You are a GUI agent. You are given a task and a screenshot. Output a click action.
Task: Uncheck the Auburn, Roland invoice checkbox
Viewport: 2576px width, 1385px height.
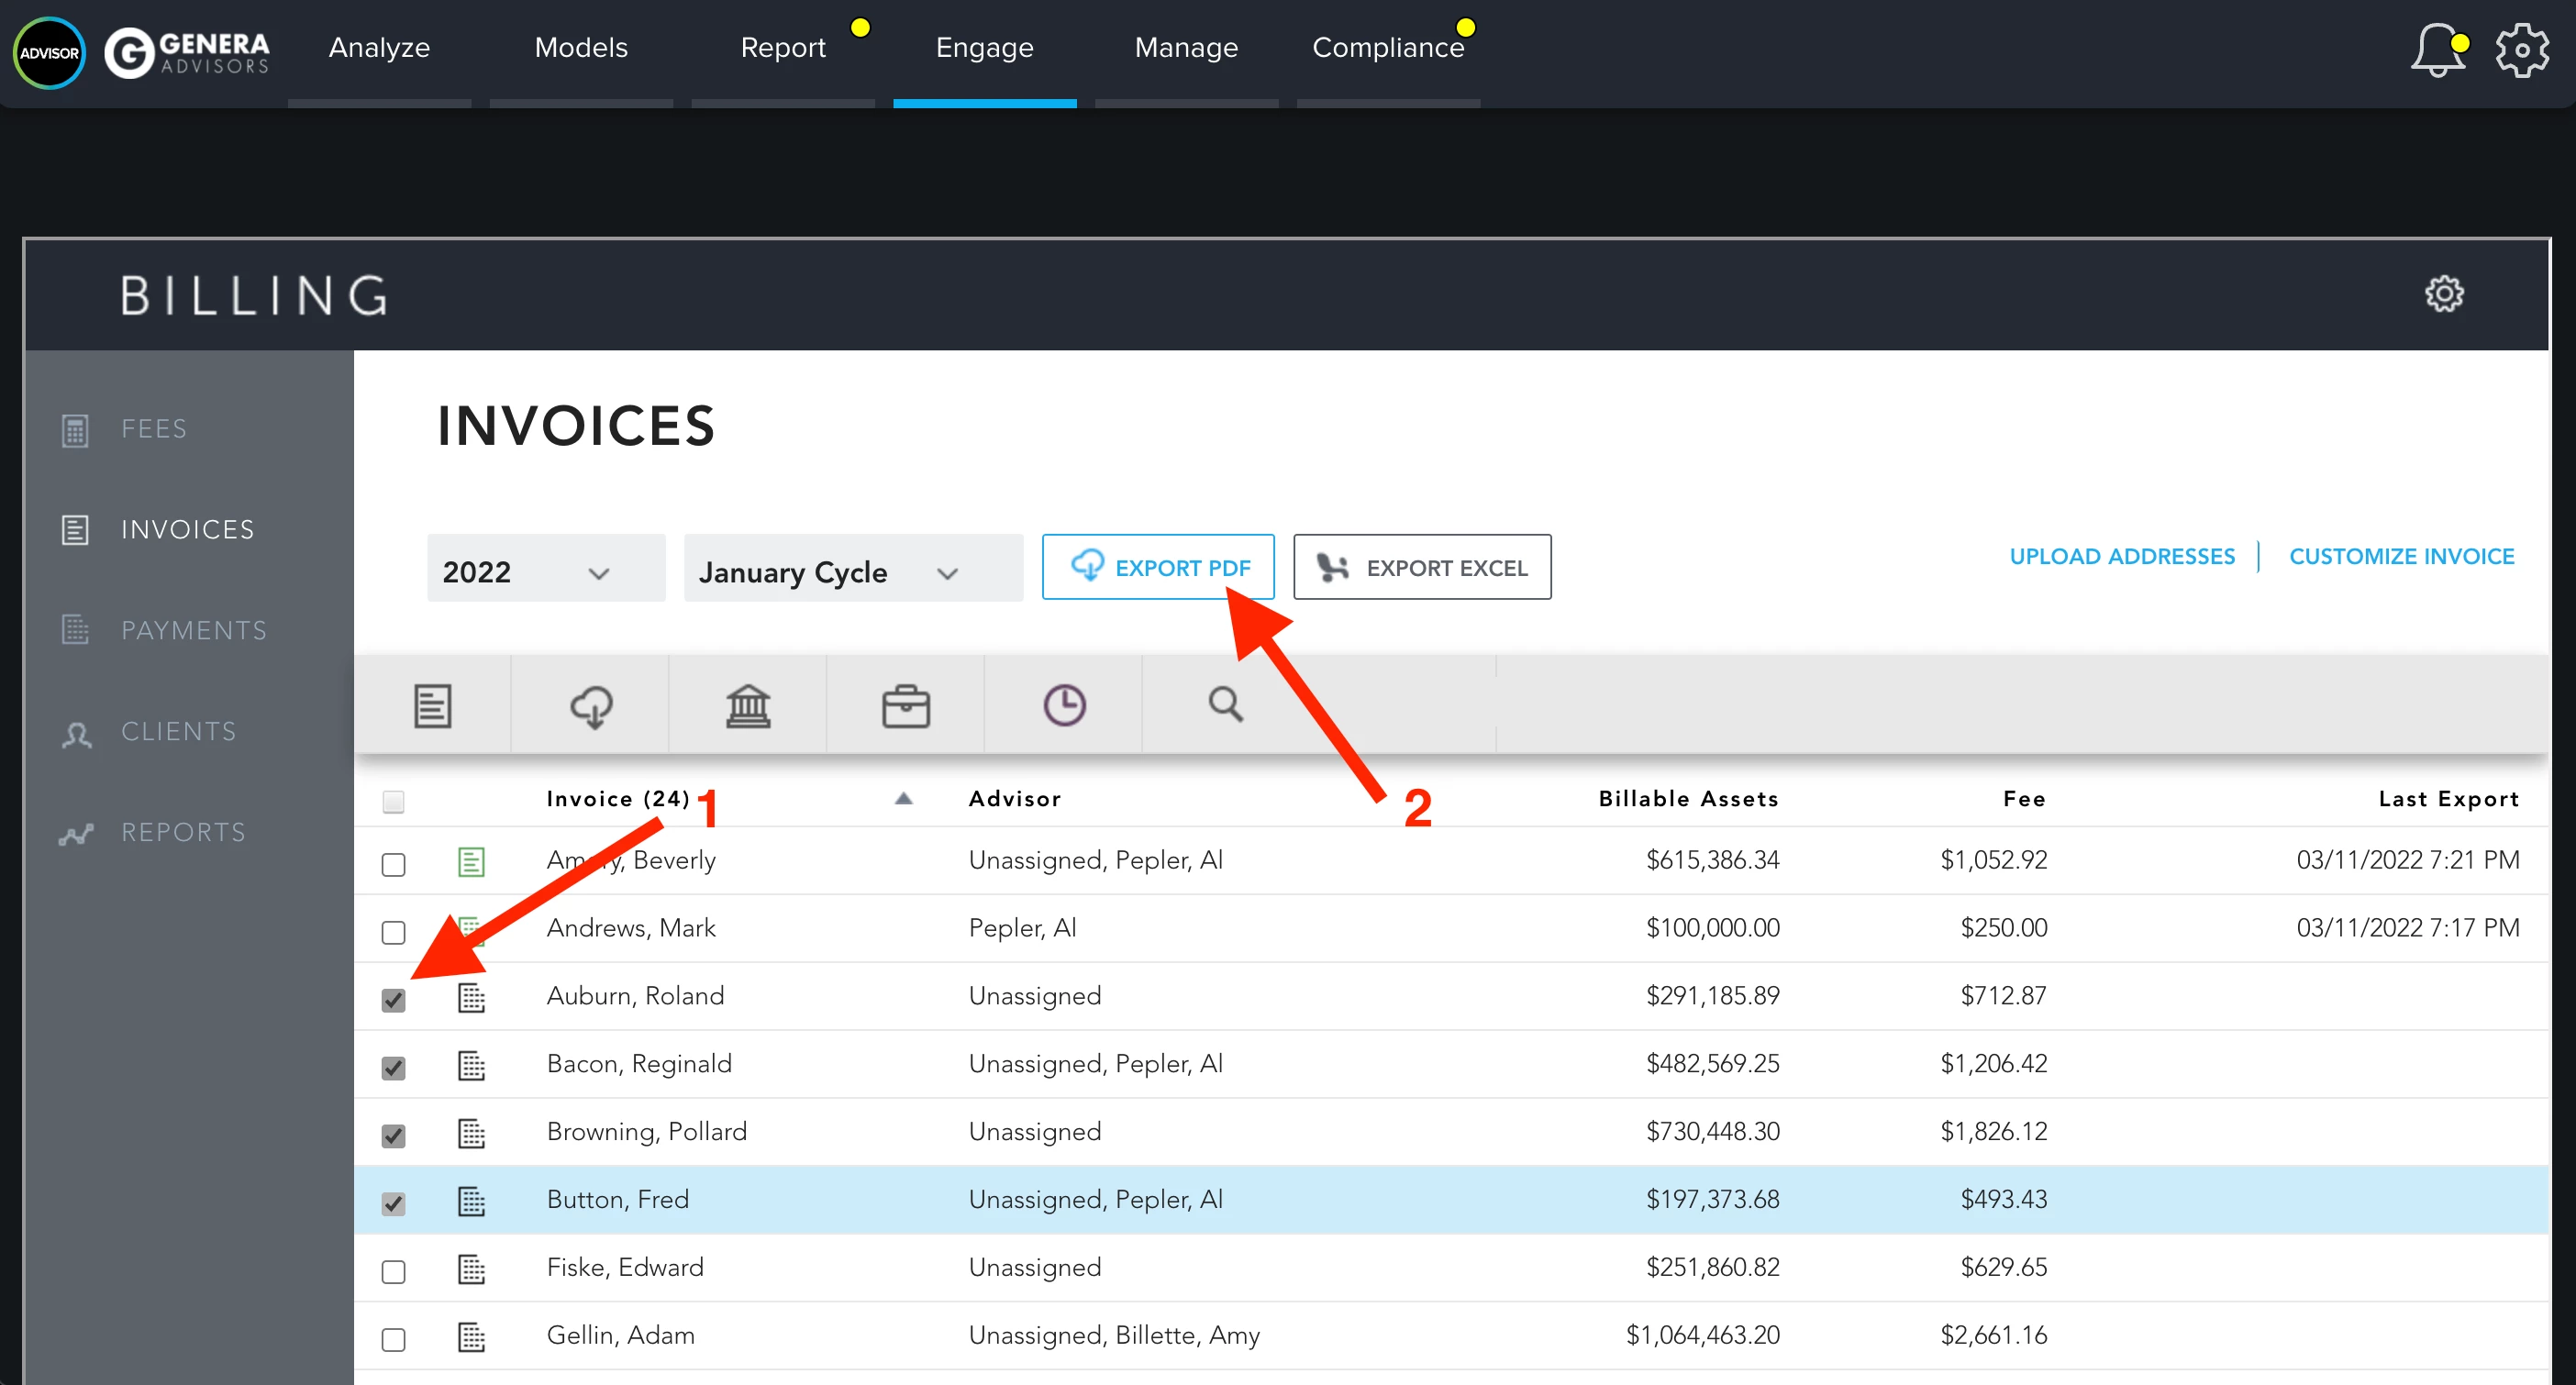click(x=393, y=999)
